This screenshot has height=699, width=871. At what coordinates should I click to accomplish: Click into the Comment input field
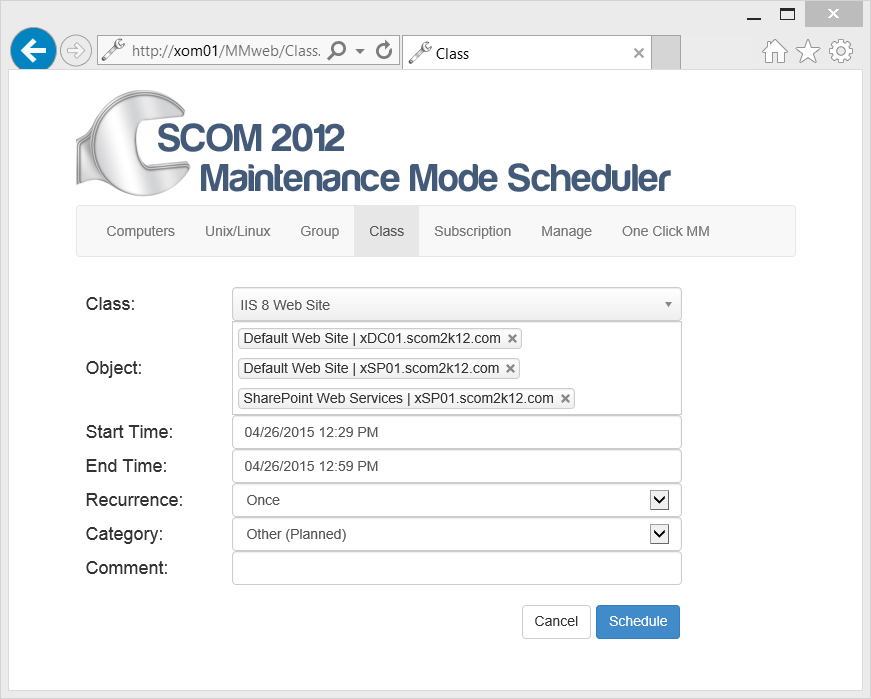(x=457, y=568)
